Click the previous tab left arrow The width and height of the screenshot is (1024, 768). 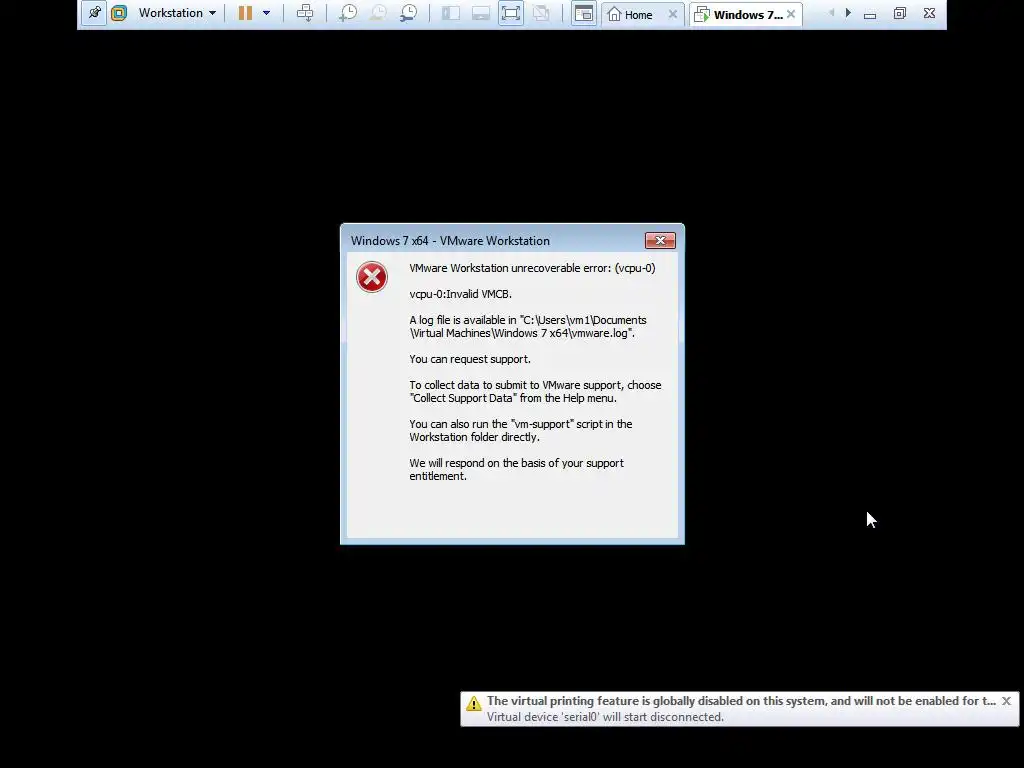[x=831, y=13]
